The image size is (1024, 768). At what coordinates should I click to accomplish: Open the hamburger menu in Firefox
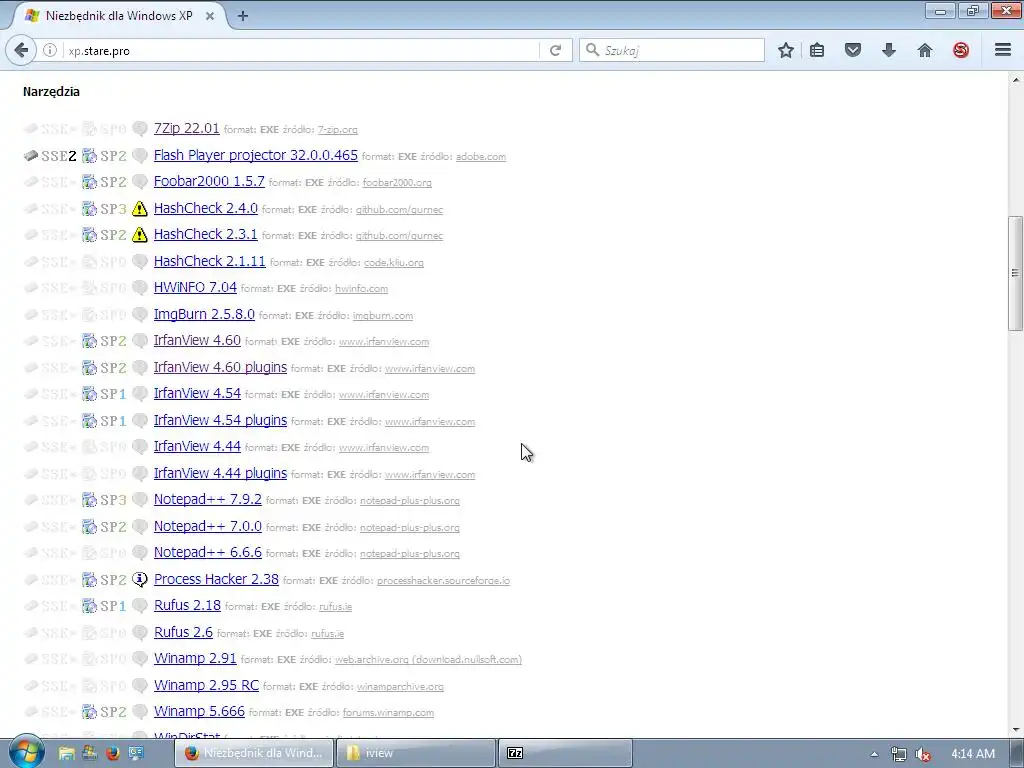tap(1003, 50)
